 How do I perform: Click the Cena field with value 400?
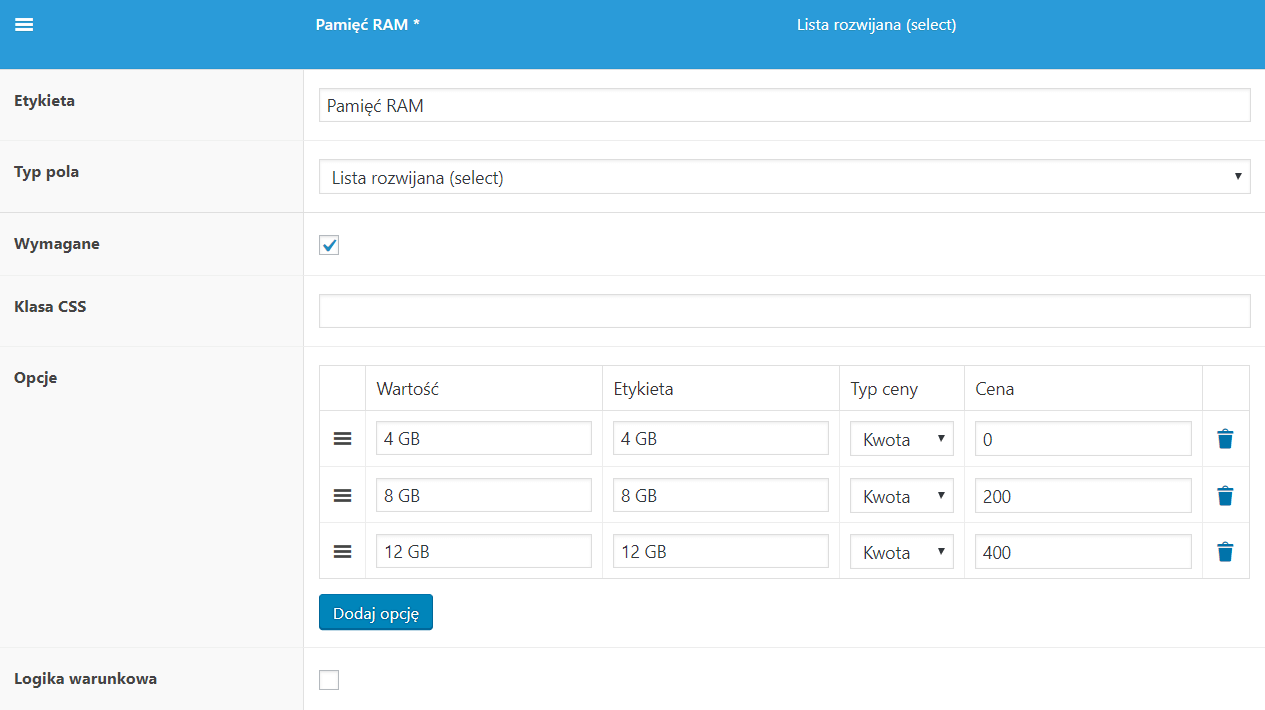click(1084, 551)
